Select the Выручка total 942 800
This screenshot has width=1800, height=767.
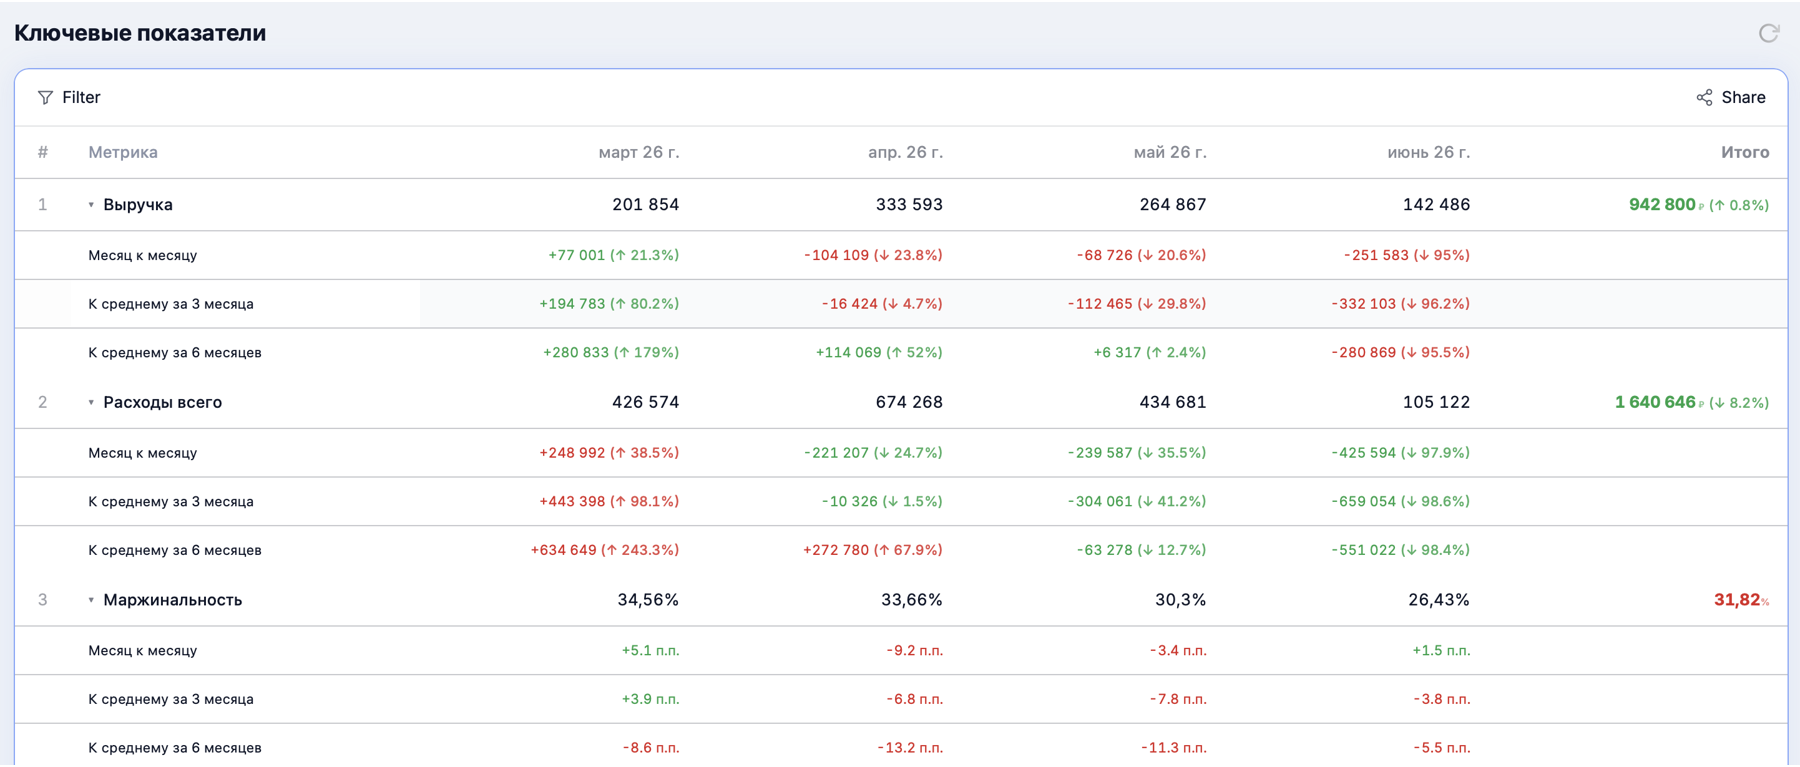pyautogui.click(x=1662, y=204)
